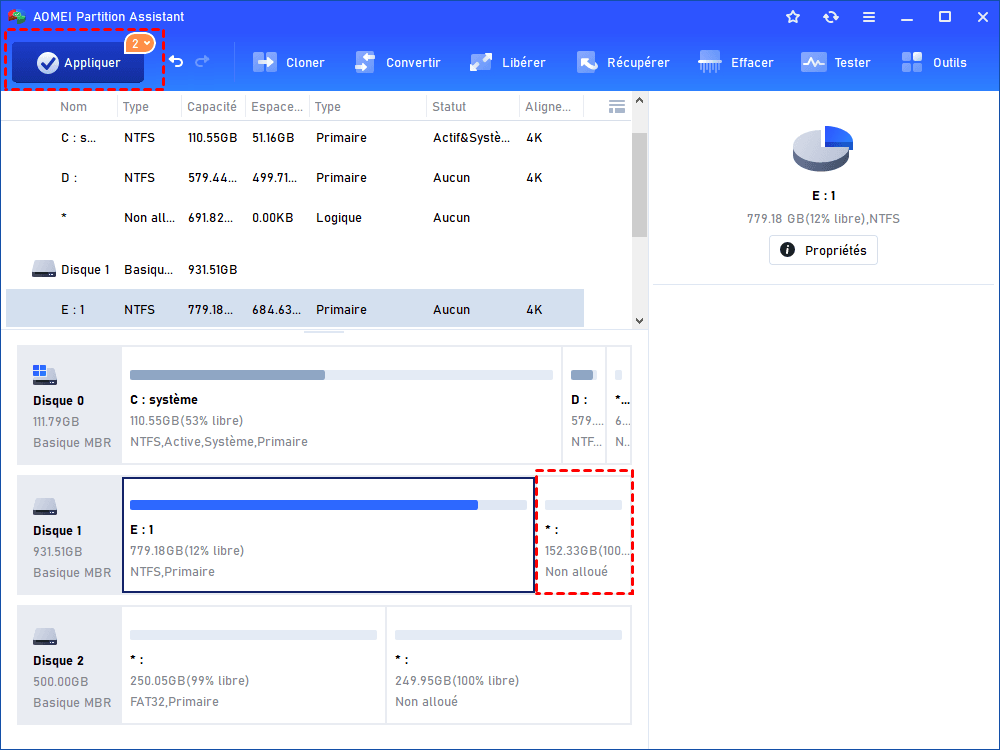Select the 152.33GB Non alloué block
Viewport: 1000px width, 750px height.
click(584, 535)
